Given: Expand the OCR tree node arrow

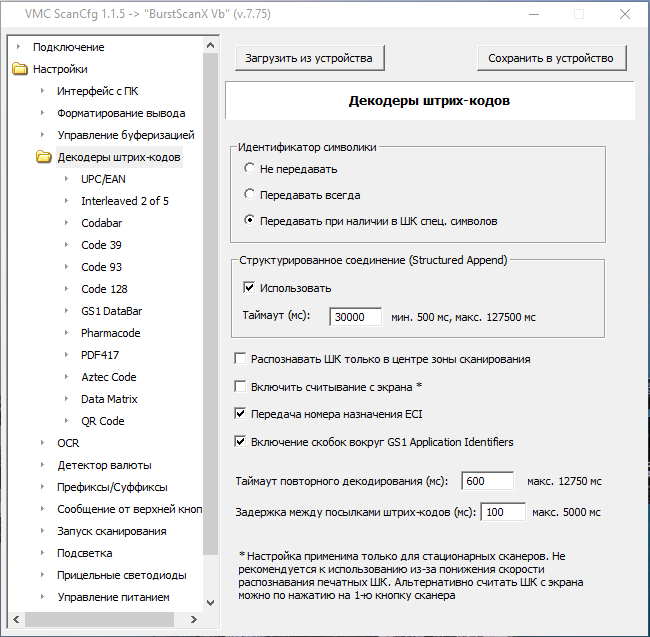Looking at the screenshot, I should (x=43, y=443).
